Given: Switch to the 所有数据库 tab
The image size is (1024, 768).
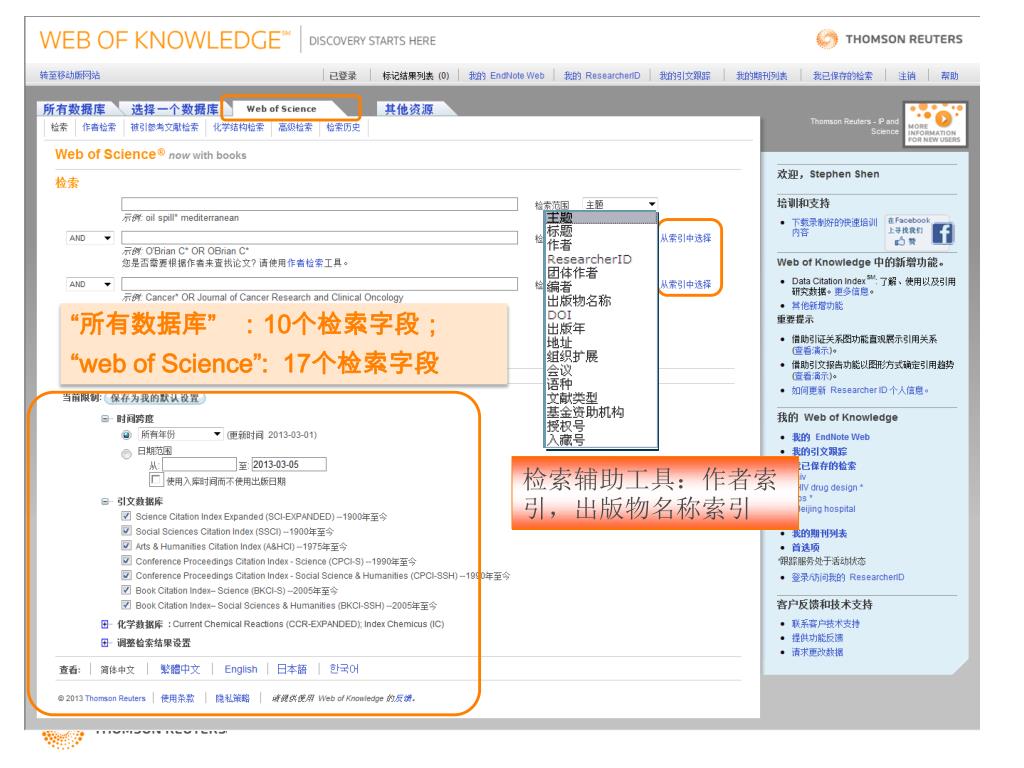Looking at the screenshot, I should (x=74, y=109).
